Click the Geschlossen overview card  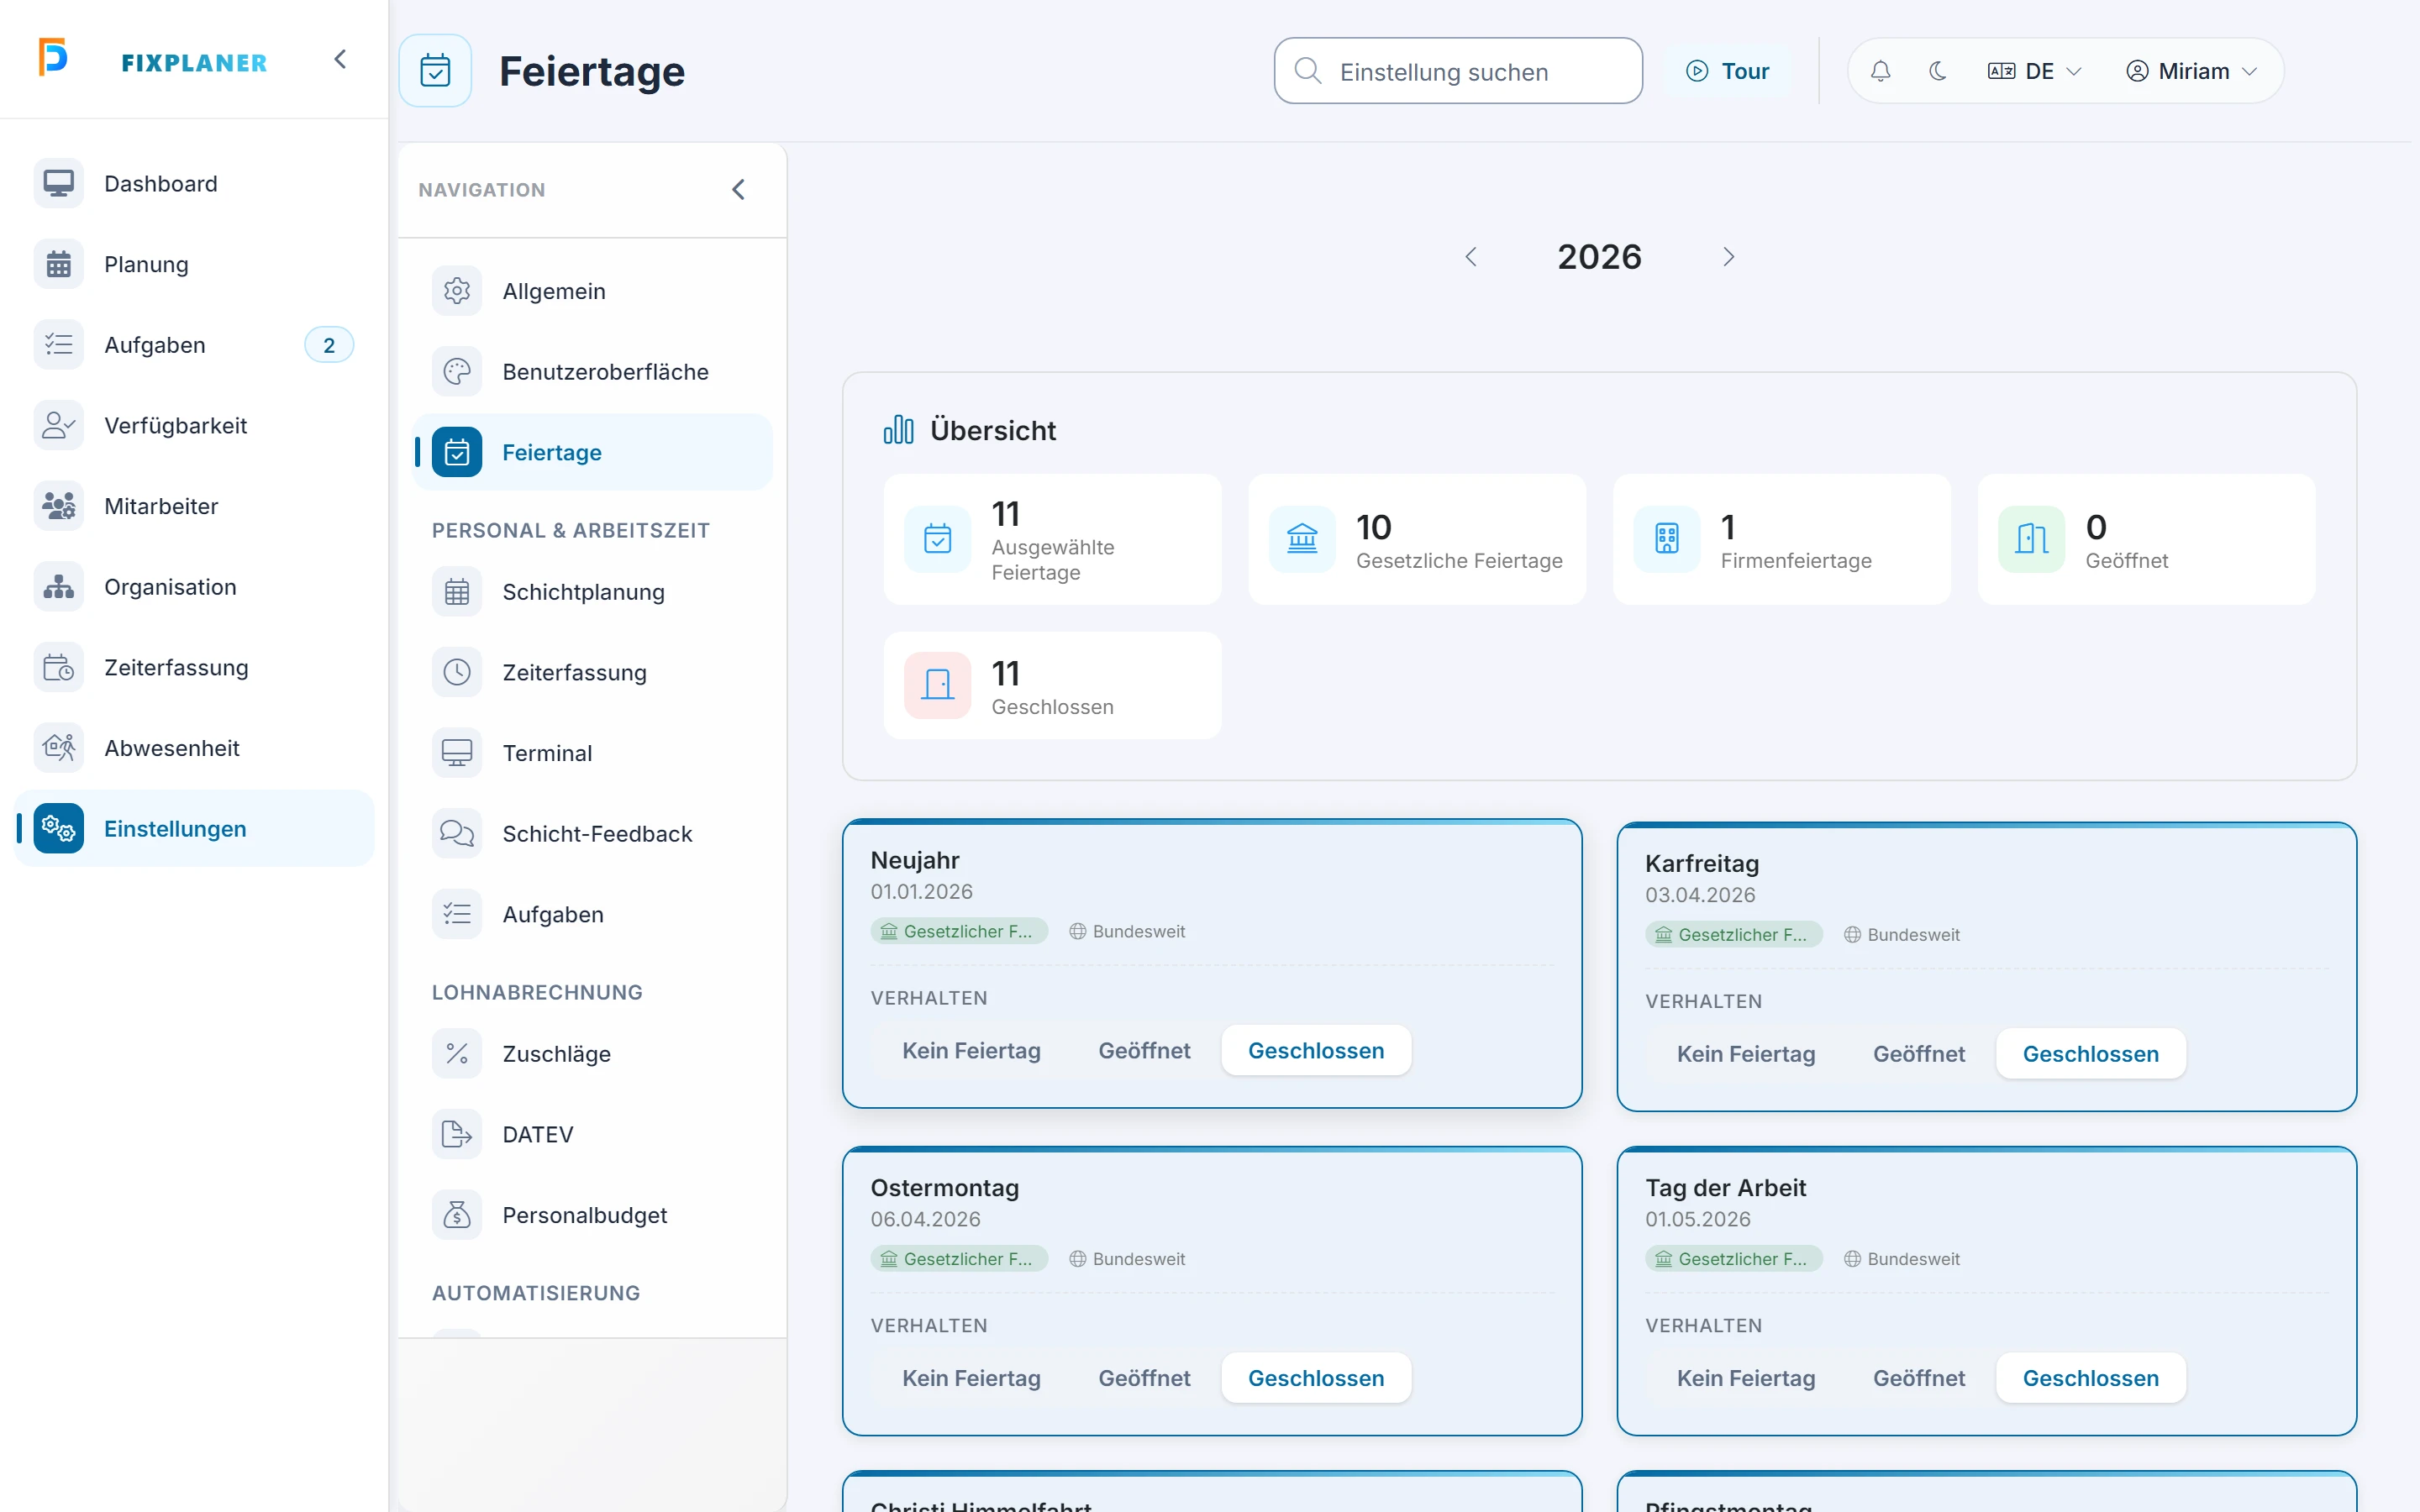[1052, 685]
